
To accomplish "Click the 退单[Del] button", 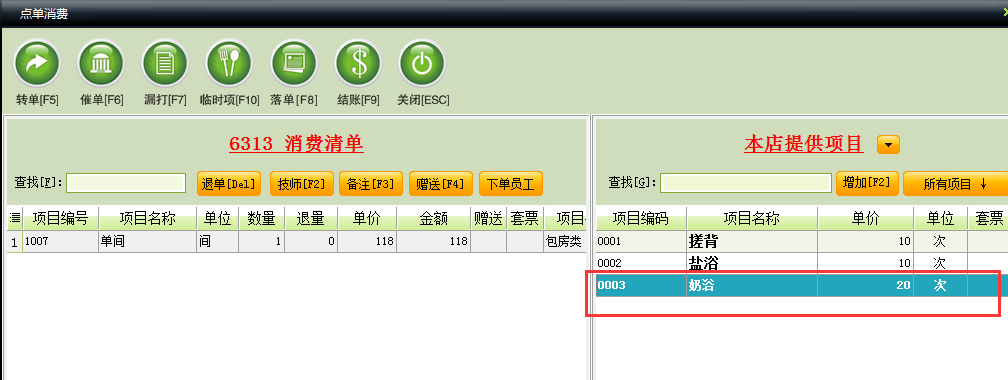I will (x=229, y=184).
